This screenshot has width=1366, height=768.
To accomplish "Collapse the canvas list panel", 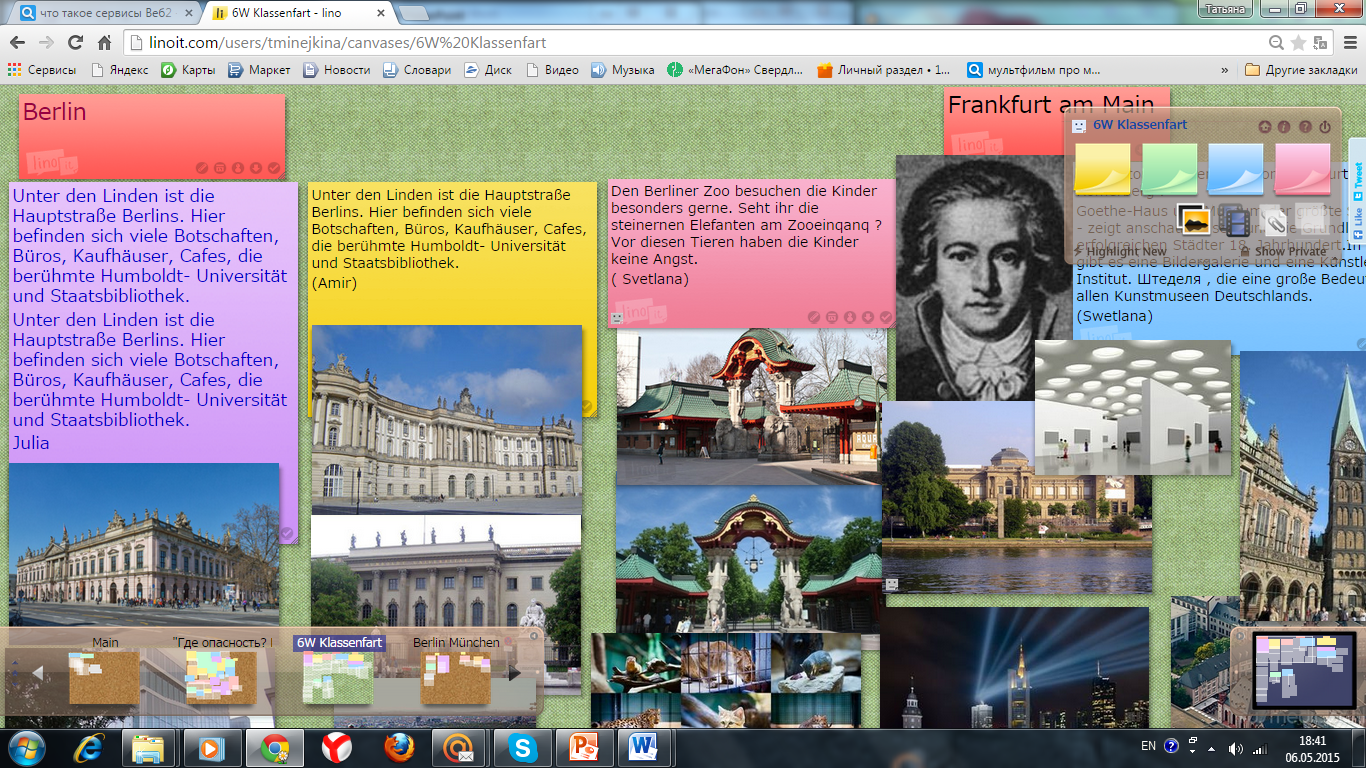I will click(x=534, y=636).
